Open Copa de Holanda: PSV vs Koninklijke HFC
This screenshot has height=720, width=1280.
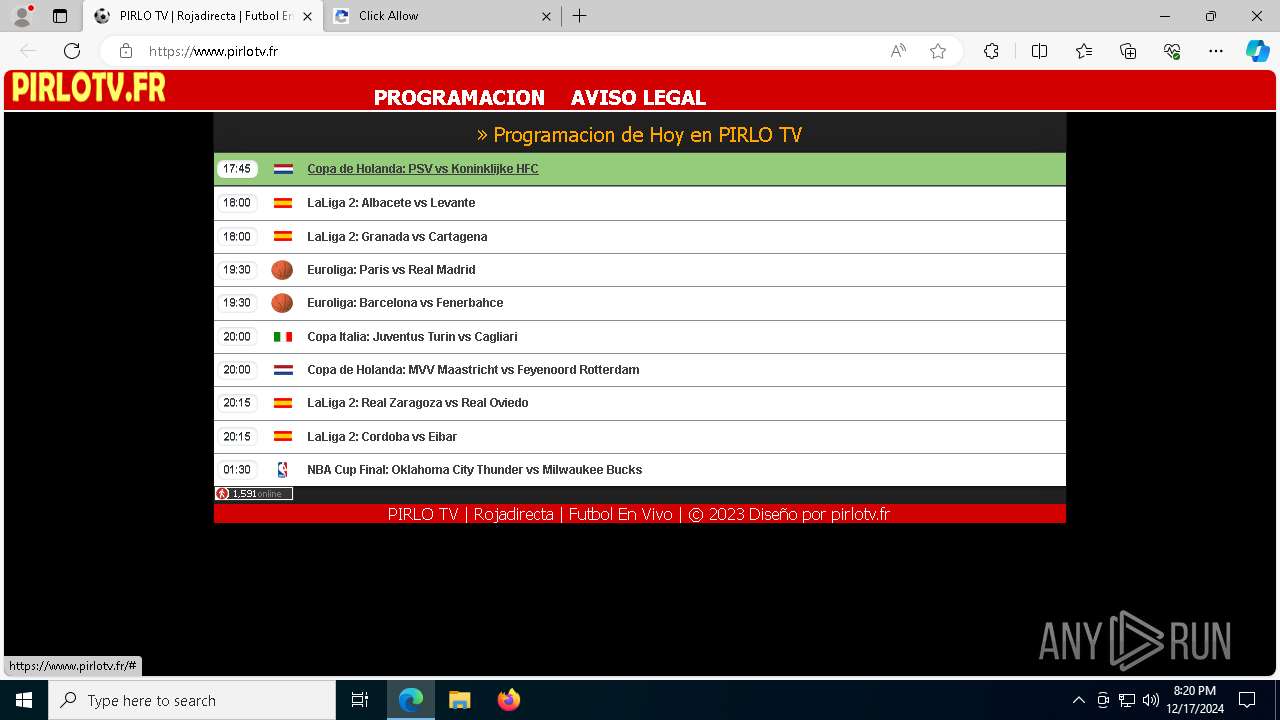[422, 169]
